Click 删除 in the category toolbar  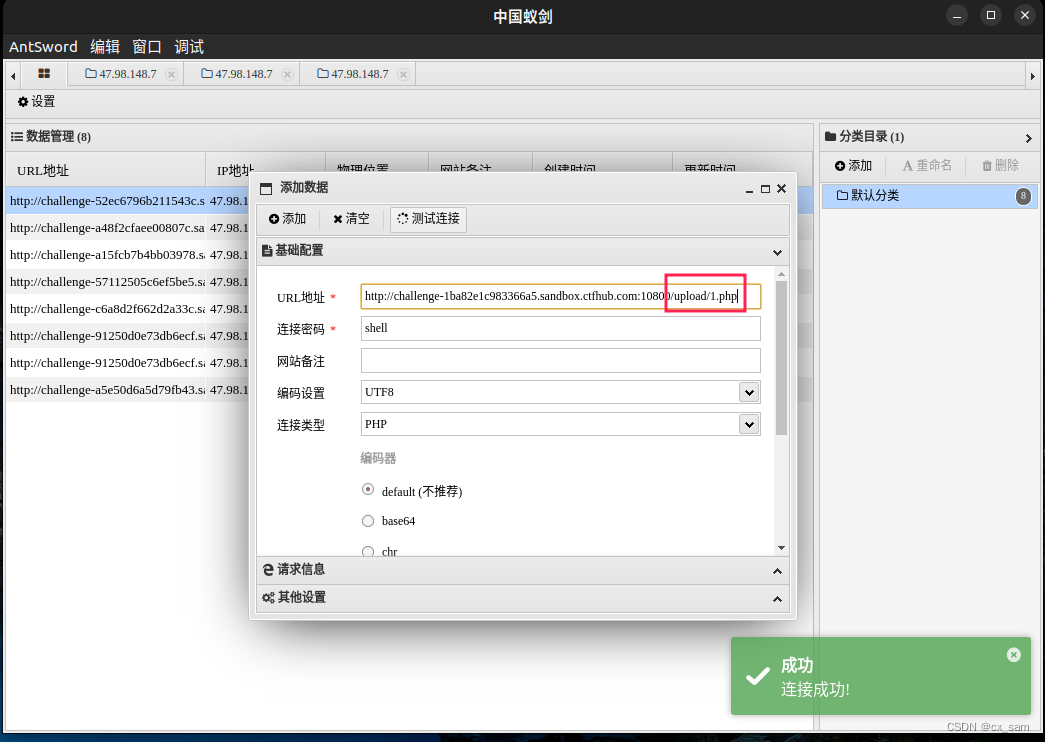tap(1000, 165)
